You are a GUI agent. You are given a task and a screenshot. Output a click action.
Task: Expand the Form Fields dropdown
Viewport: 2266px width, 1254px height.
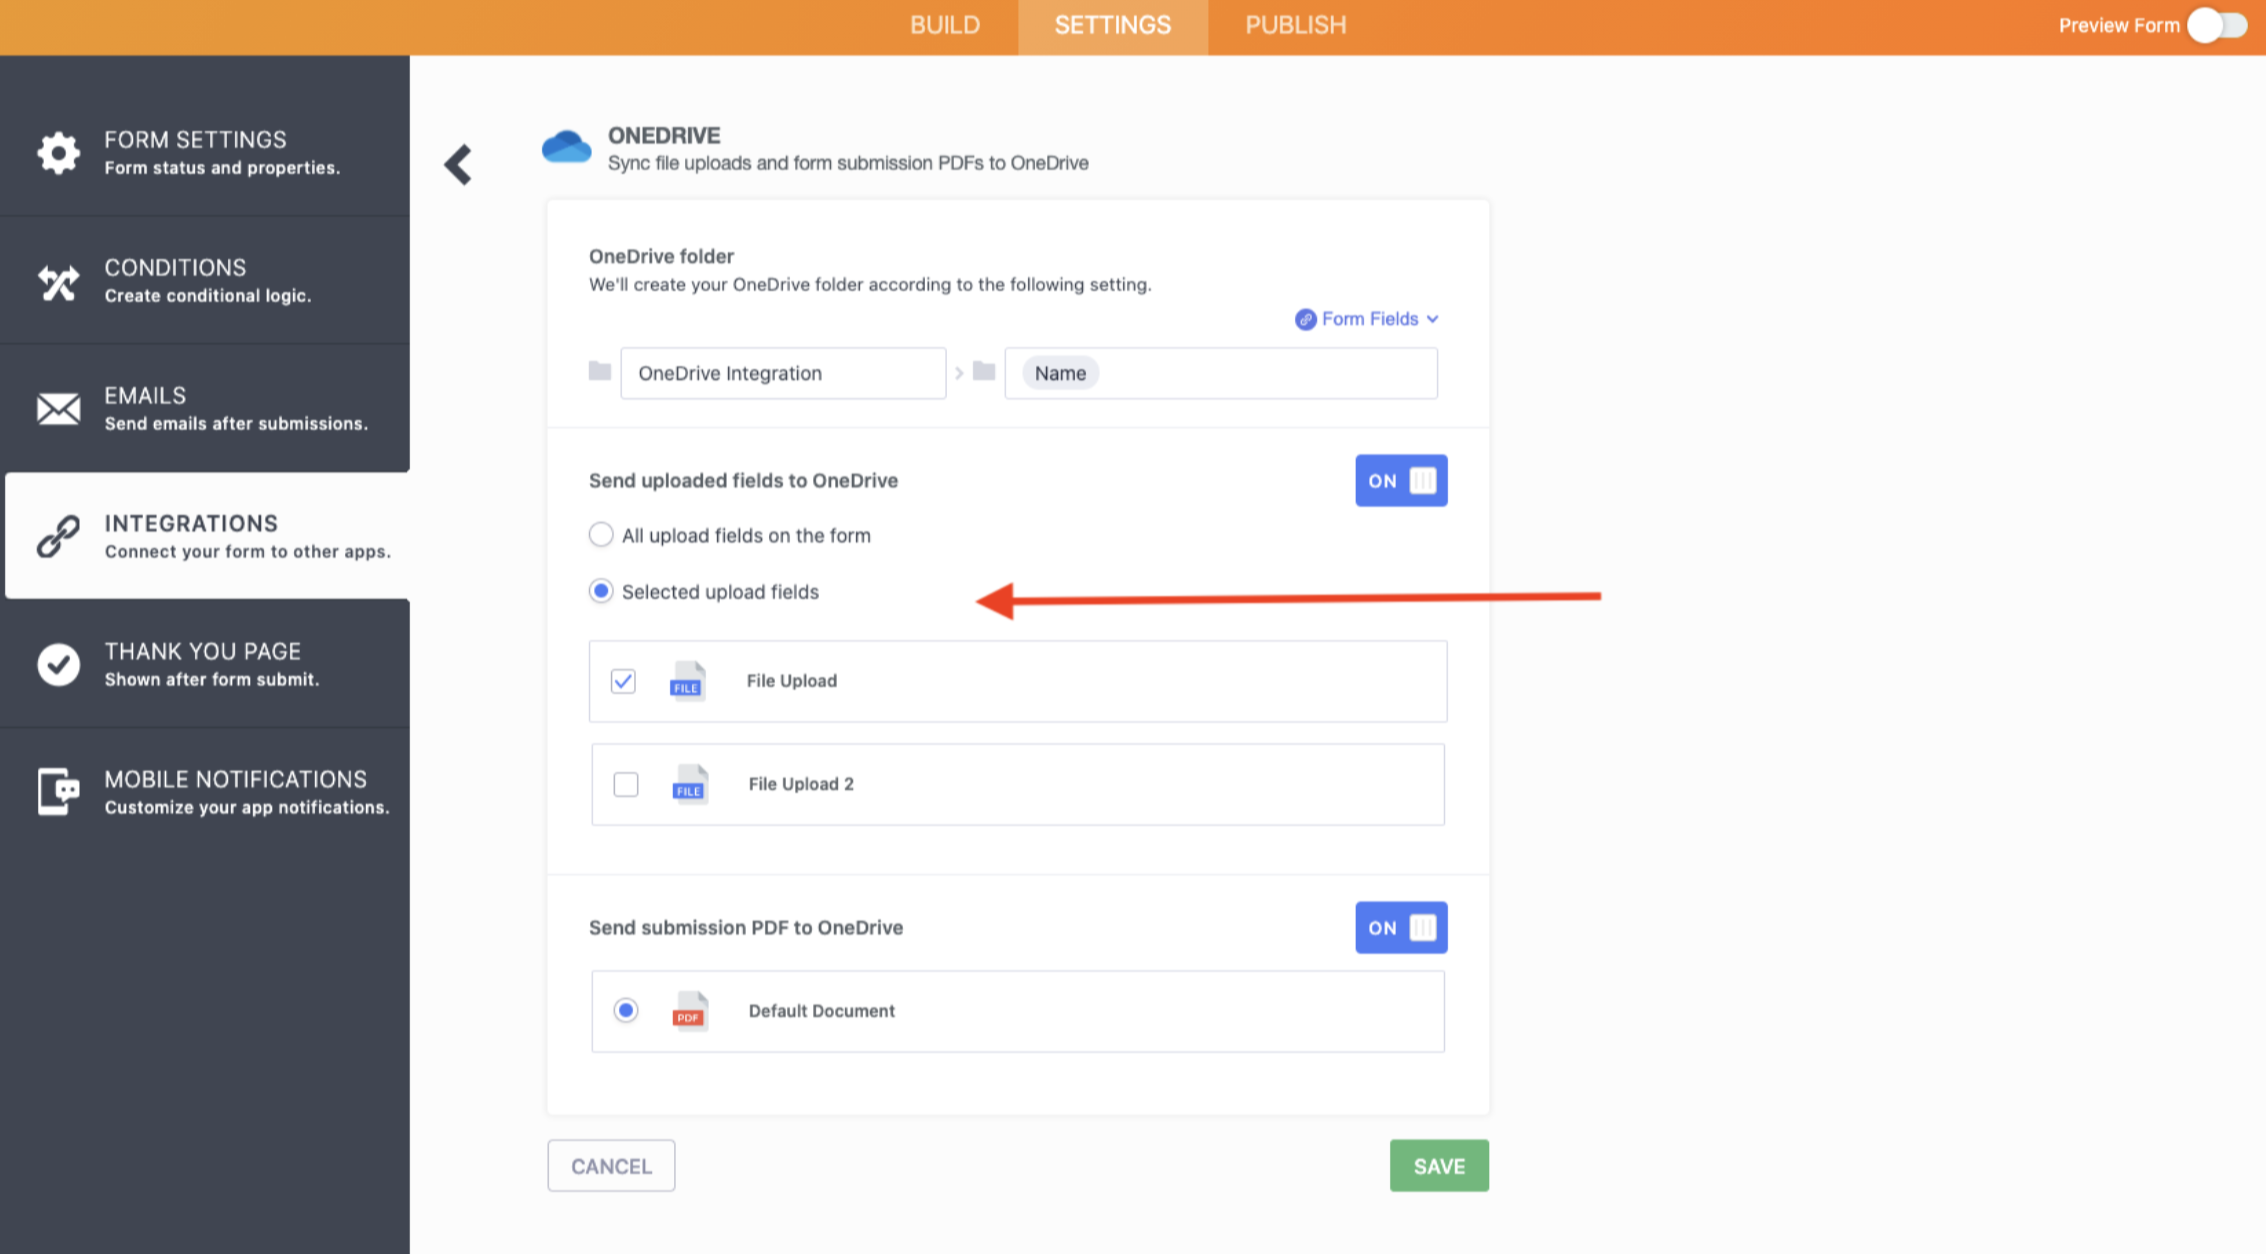point(1368,319)
